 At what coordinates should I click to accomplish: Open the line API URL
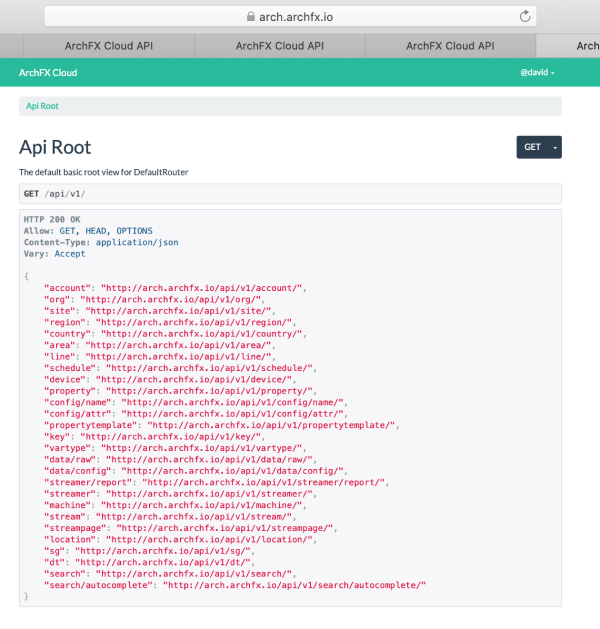pyautogui.click(x=178, y=357)
